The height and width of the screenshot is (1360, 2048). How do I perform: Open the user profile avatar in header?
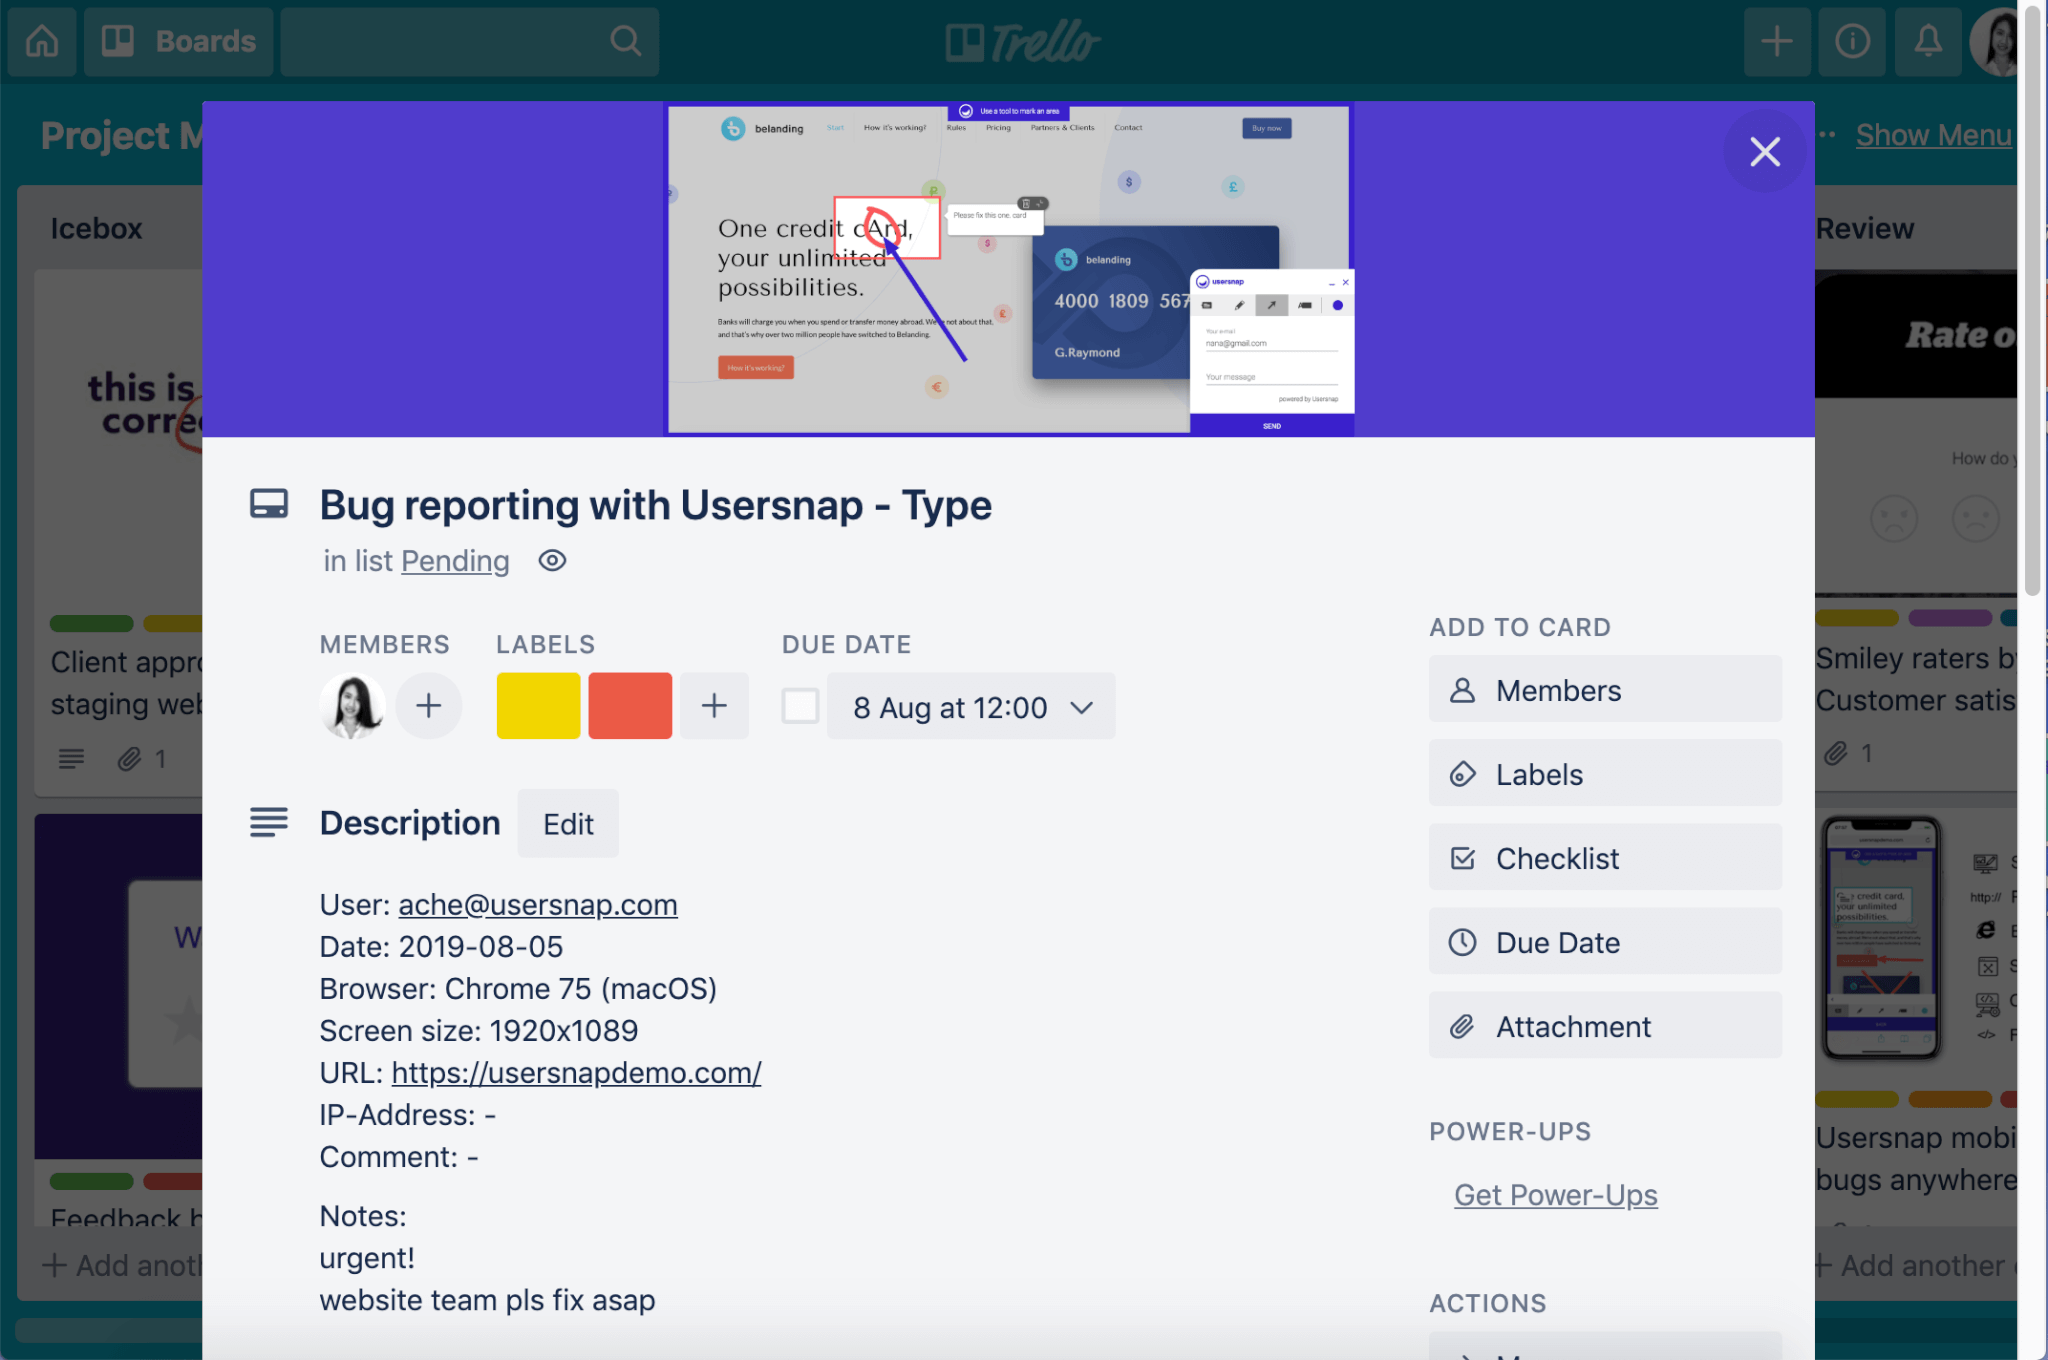[1995, 41]
